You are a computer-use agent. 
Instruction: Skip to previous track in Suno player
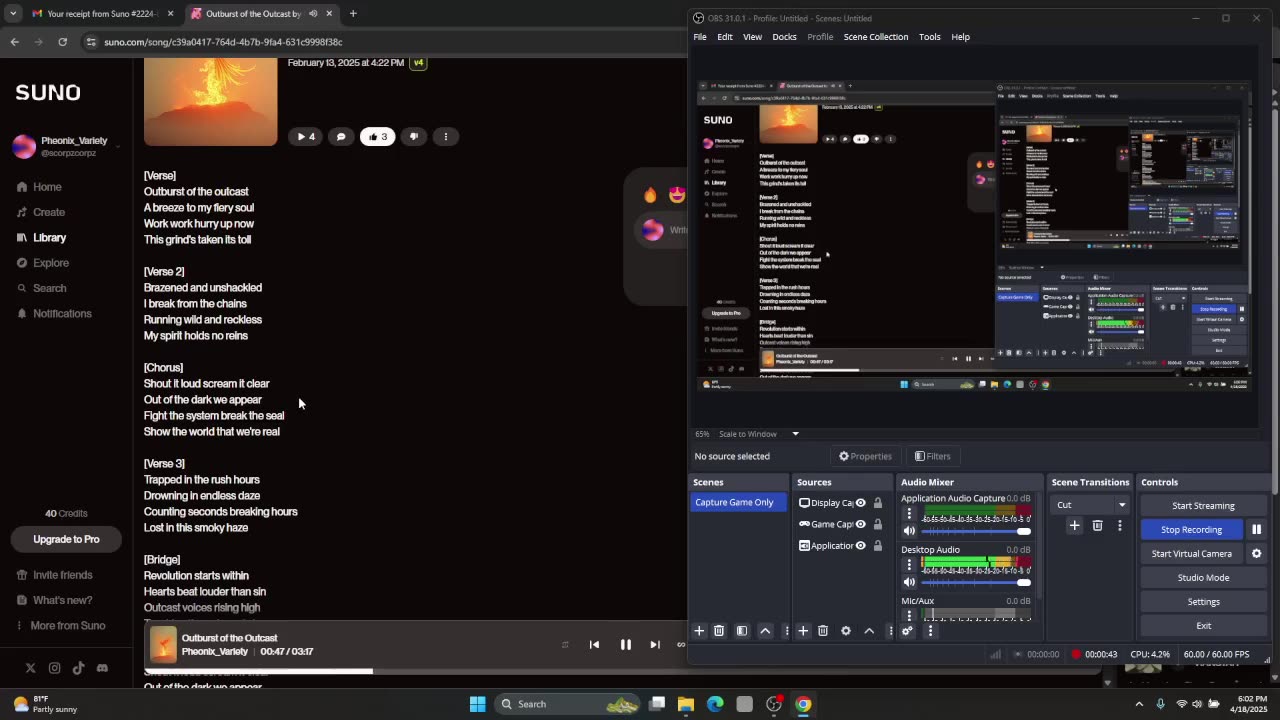point(594,645)
